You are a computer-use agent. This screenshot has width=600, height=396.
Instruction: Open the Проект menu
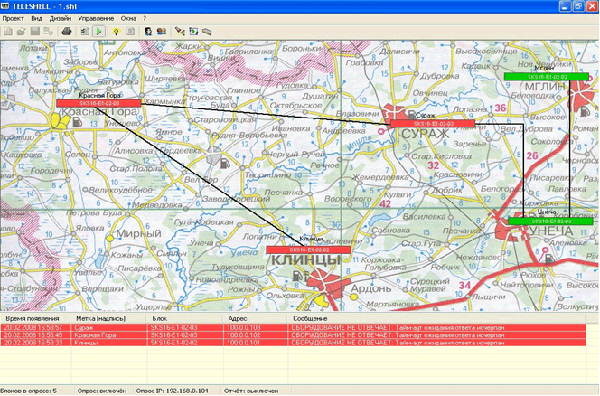[13, 18]
